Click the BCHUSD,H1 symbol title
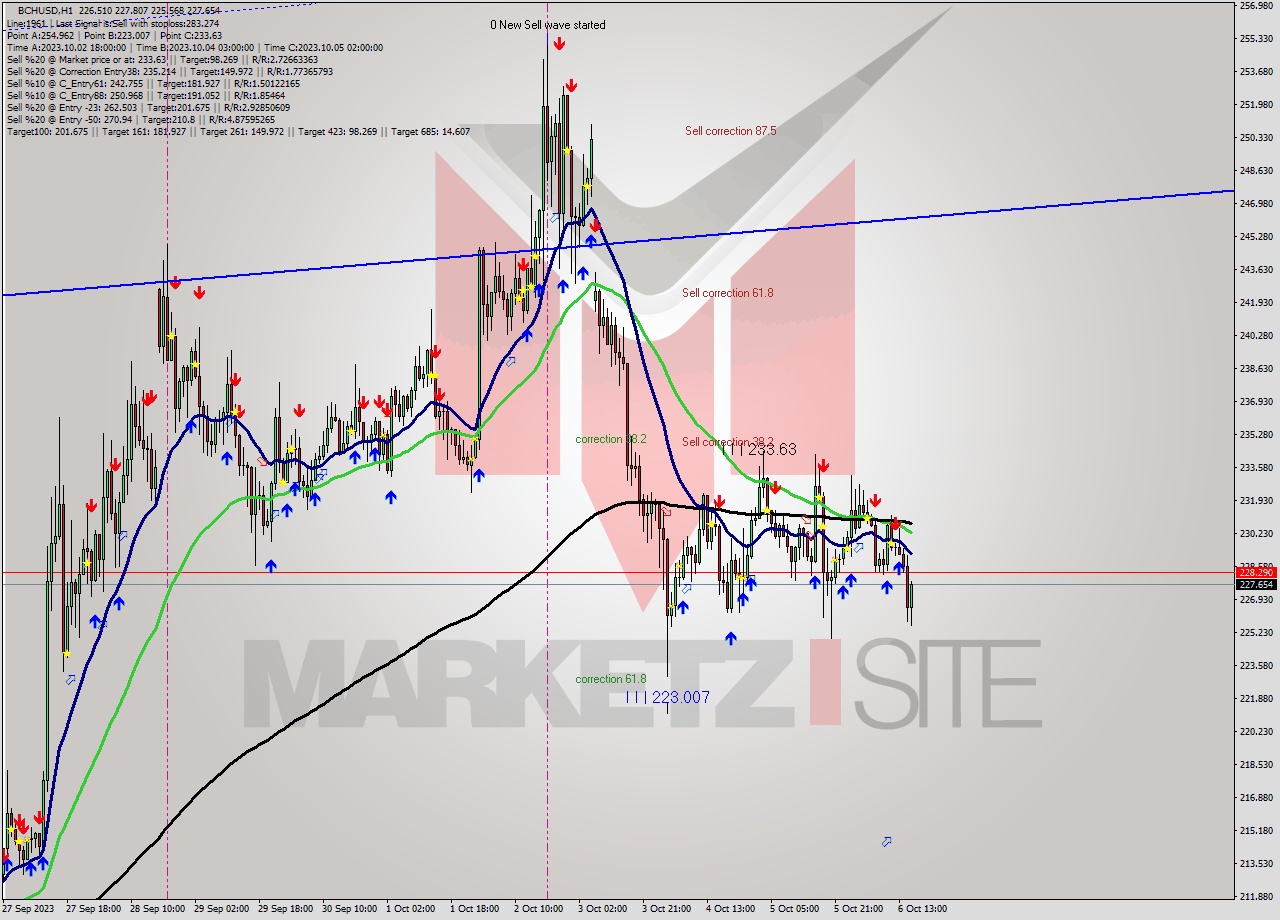 click(45, 11)
